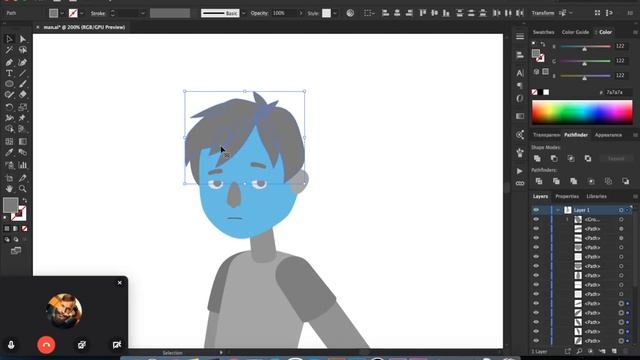Image resolution: width=640 pixels, height=360 pixels.
Task: Select the Type tool
Action: click(x=9, y=73)
